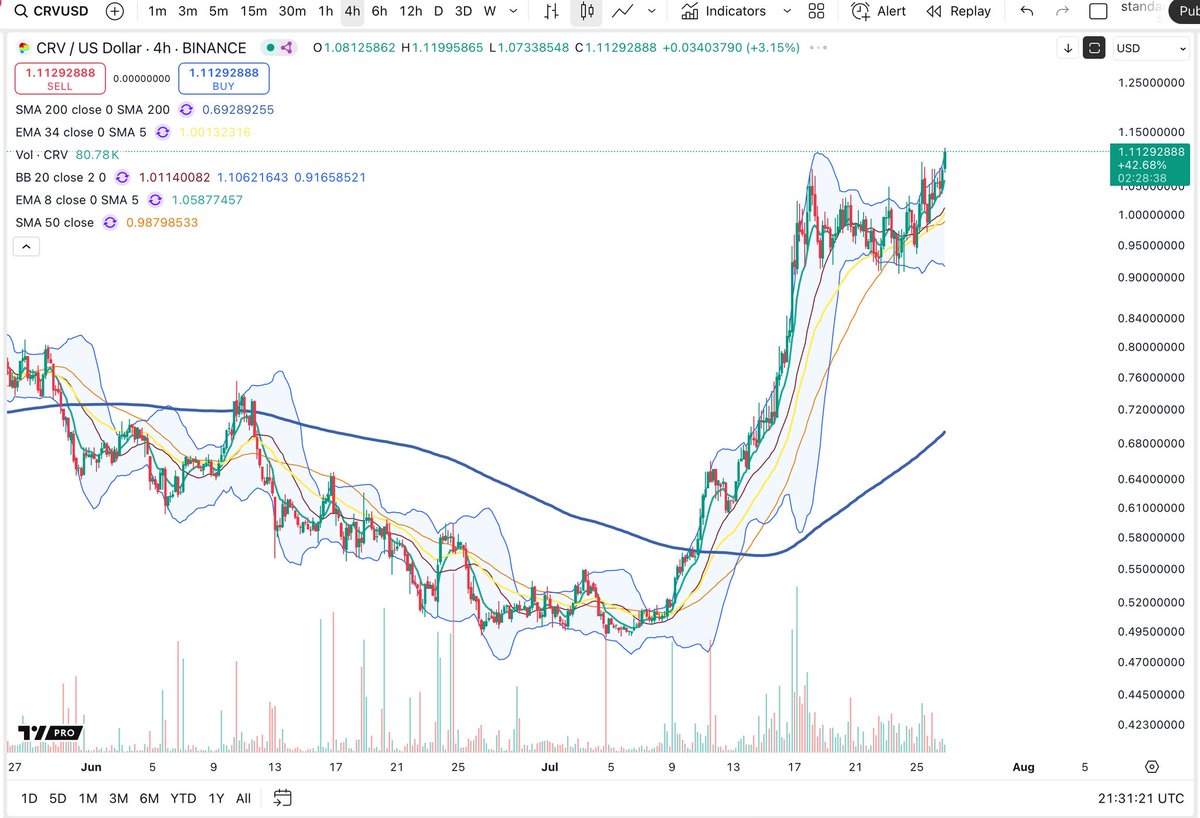Select the 3m timeframe
Image resolution: width=1200 pixels, height=818 pixels.
pyautogui.click(x=187, y=11)
